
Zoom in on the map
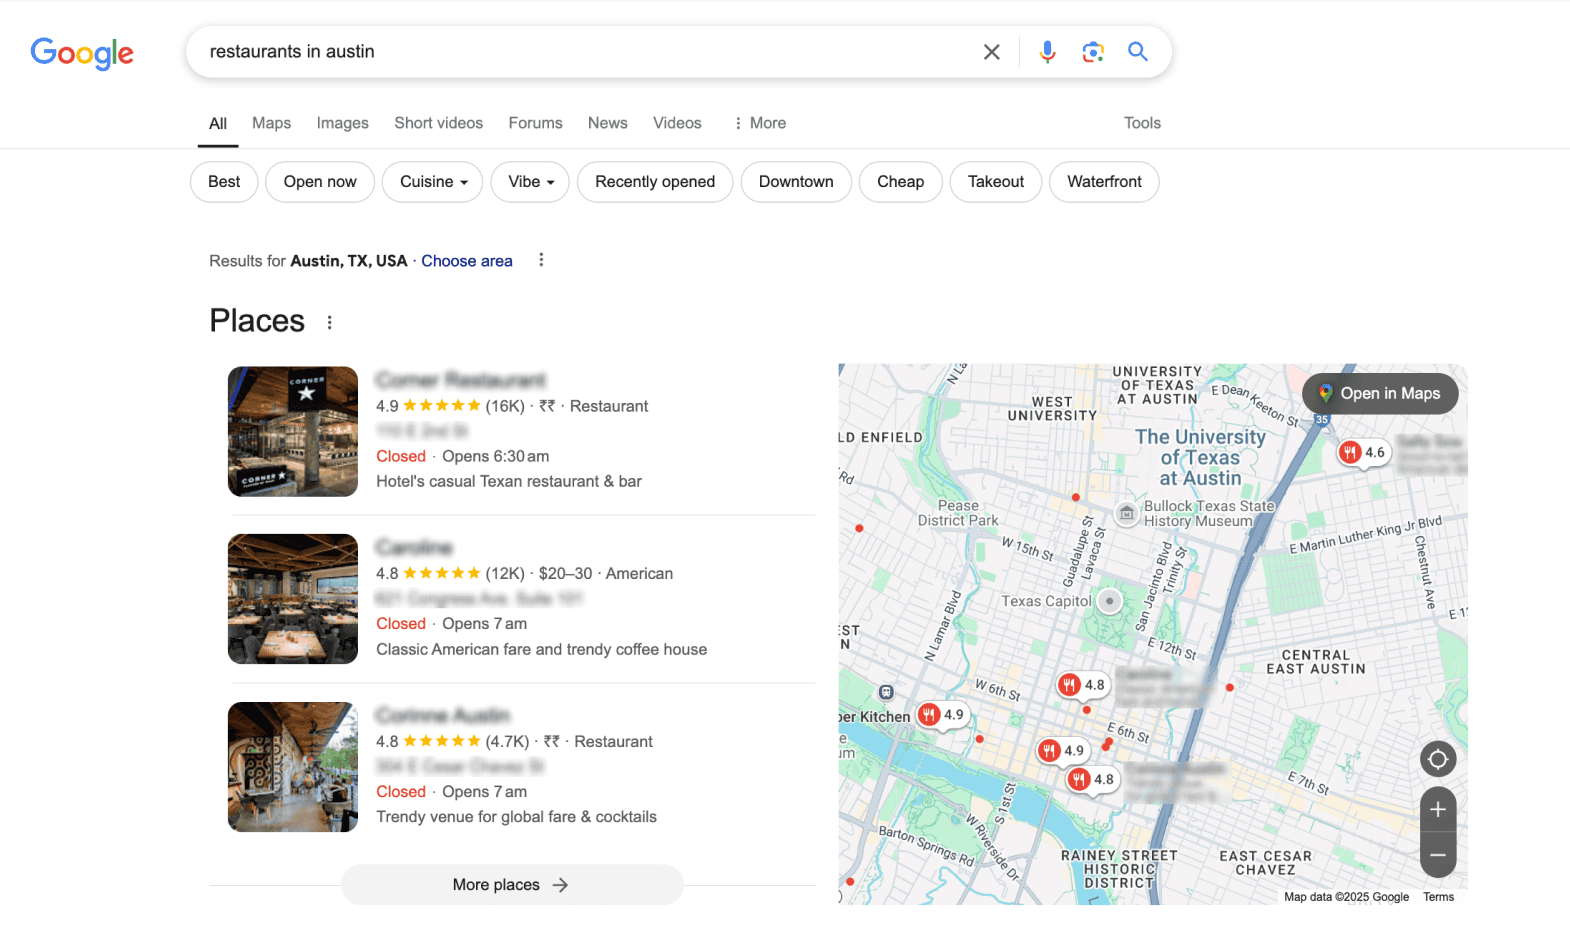1438,810
